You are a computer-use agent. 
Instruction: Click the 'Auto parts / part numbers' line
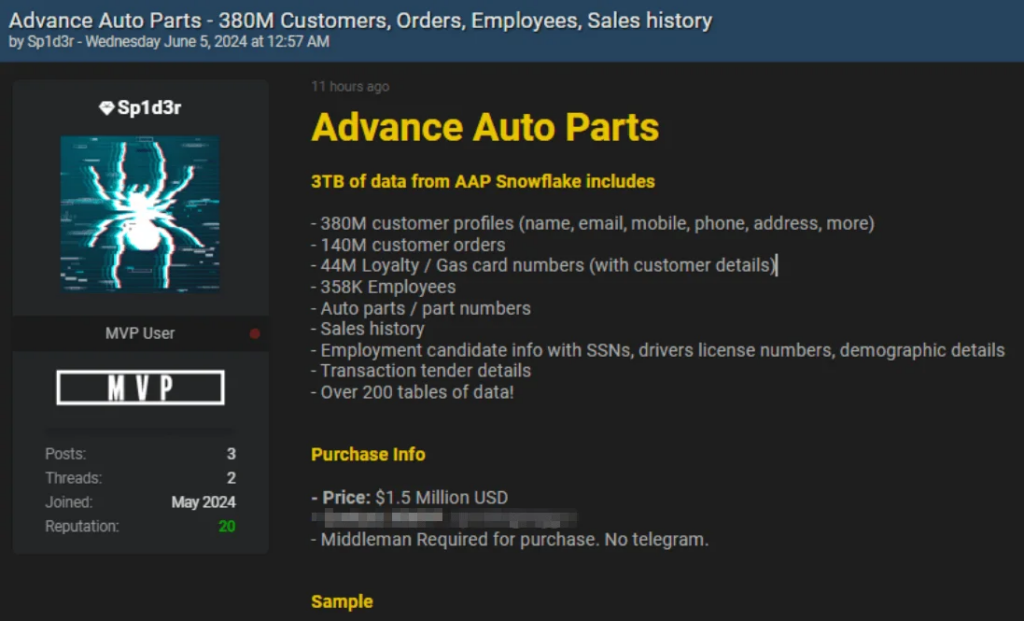point(421,308)
